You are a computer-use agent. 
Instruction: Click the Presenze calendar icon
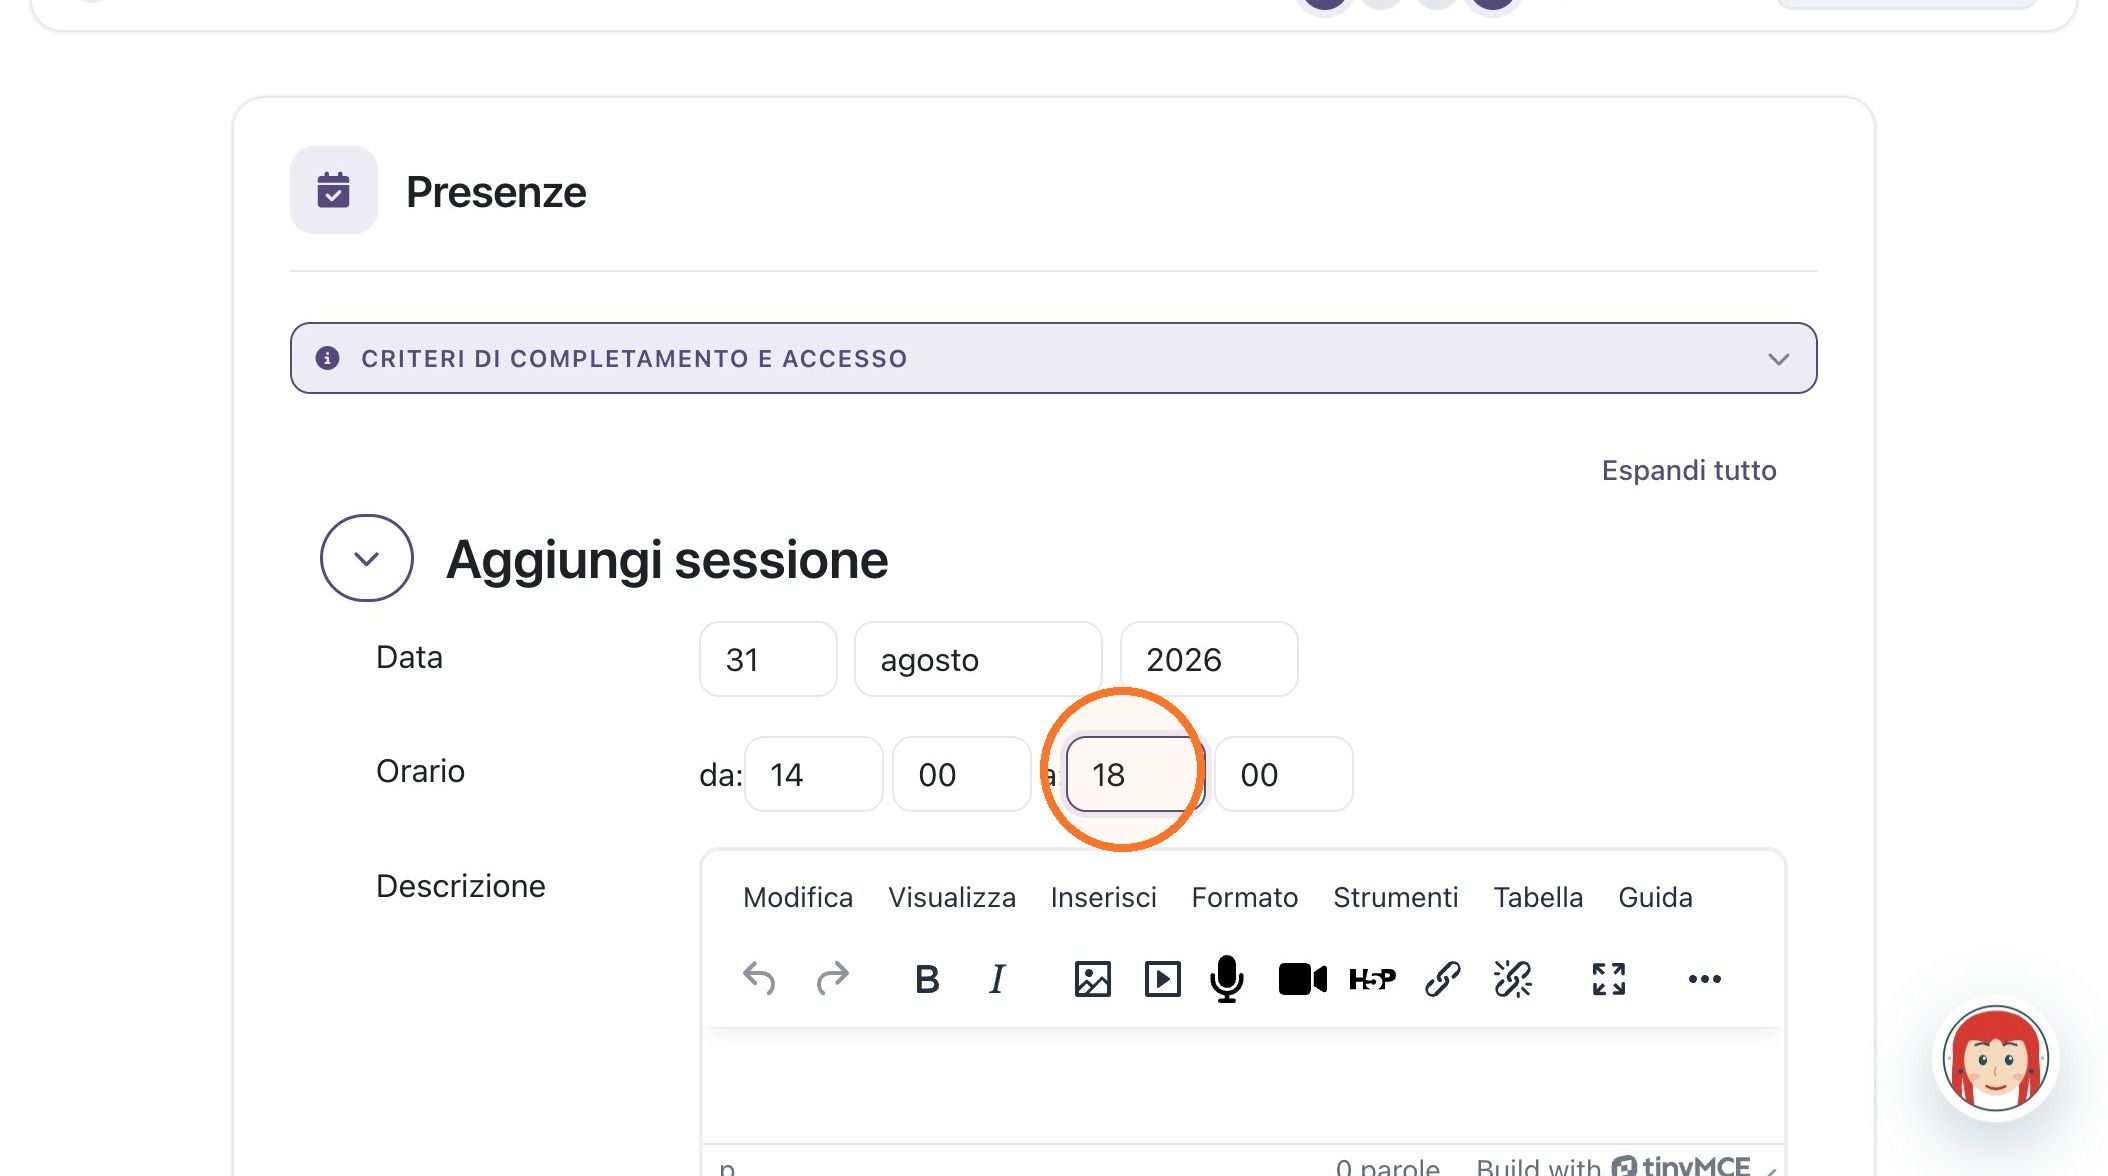pyautogui.click(x=334, y=190)
